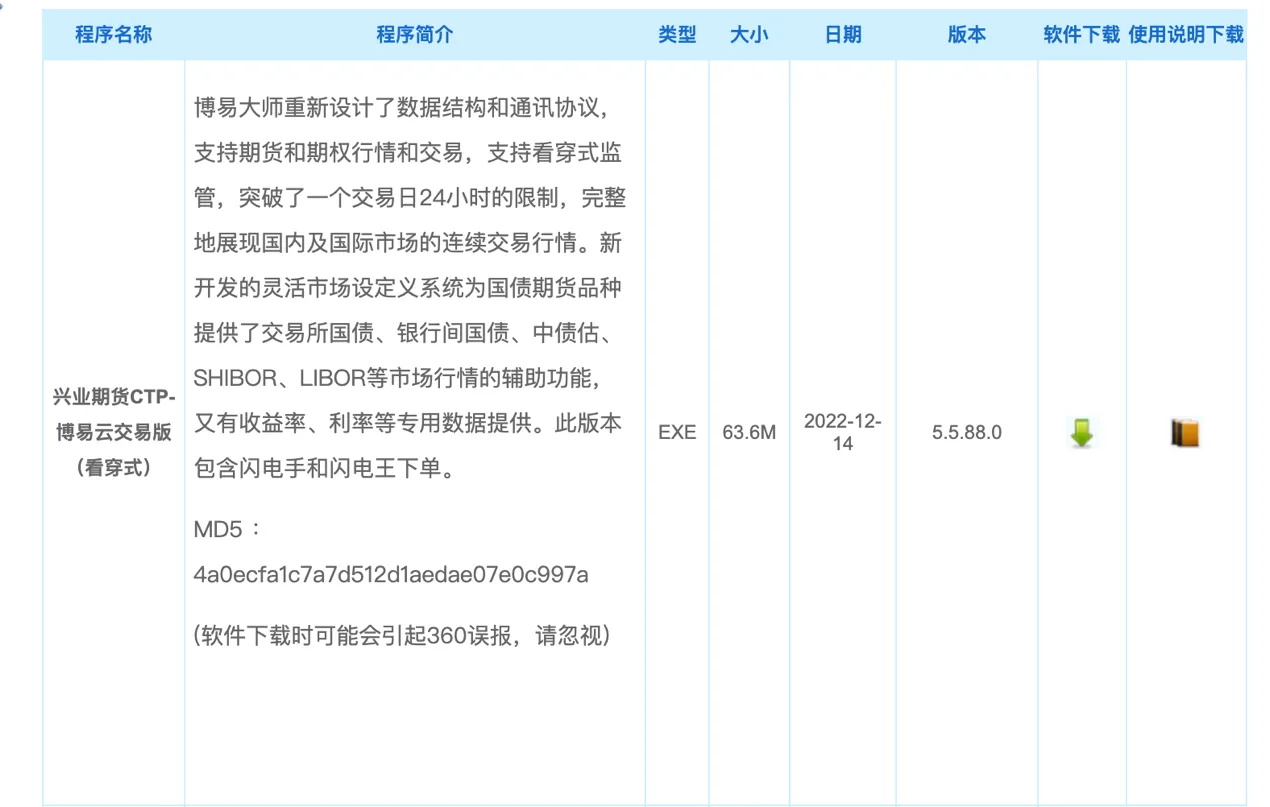Viewport: 1270px width, 807px height.
Task: Click the 360误报 notice text line
Action: pos(402,635)
